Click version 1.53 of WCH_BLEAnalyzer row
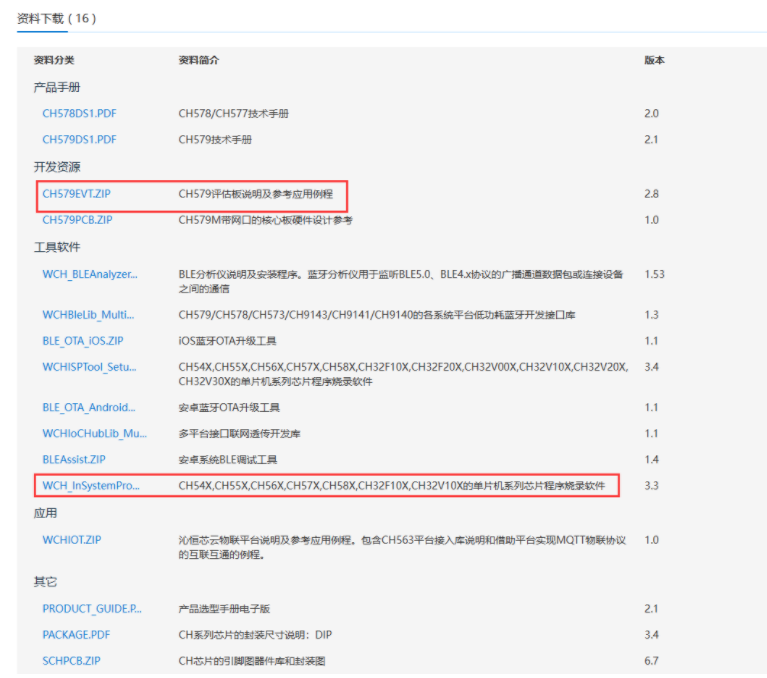This screenshot has width=767, height=678. point(654,274)
